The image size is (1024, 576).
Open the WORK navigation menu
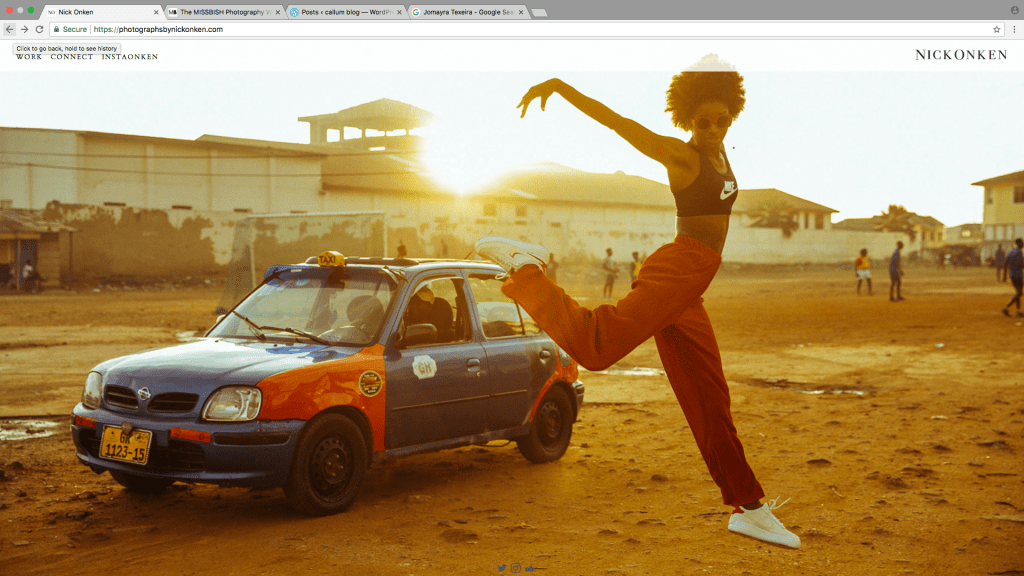click(29, 57)
